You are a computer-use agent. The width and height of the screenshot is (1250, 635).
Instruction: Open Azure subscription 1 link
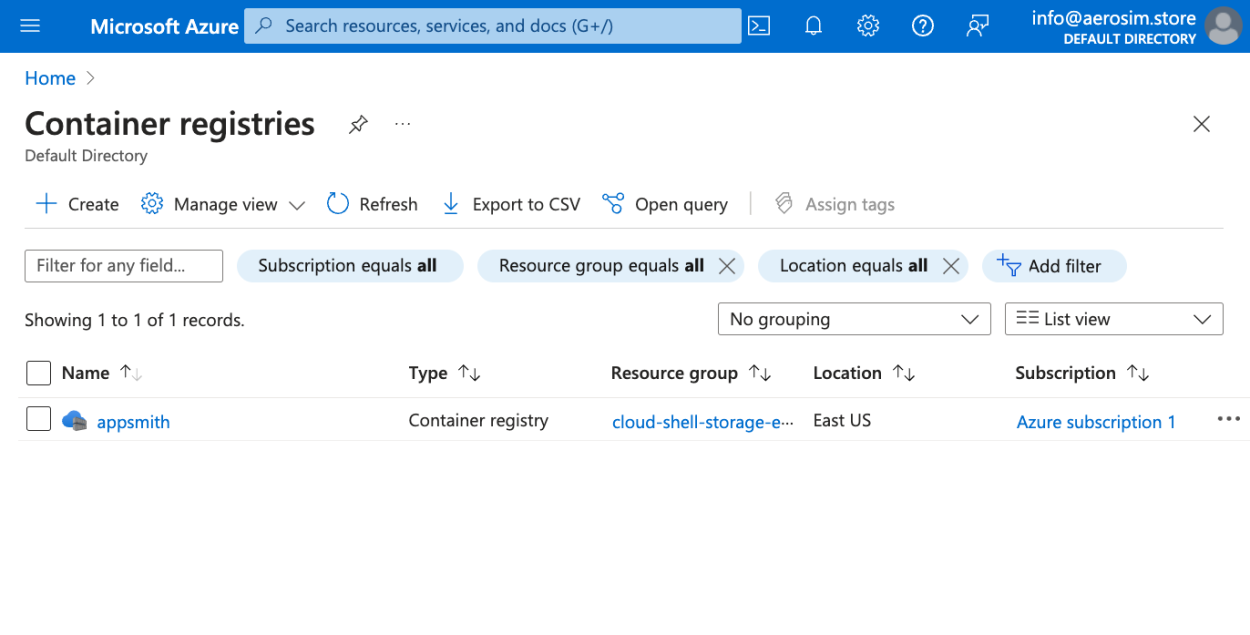pos(1096,421)
